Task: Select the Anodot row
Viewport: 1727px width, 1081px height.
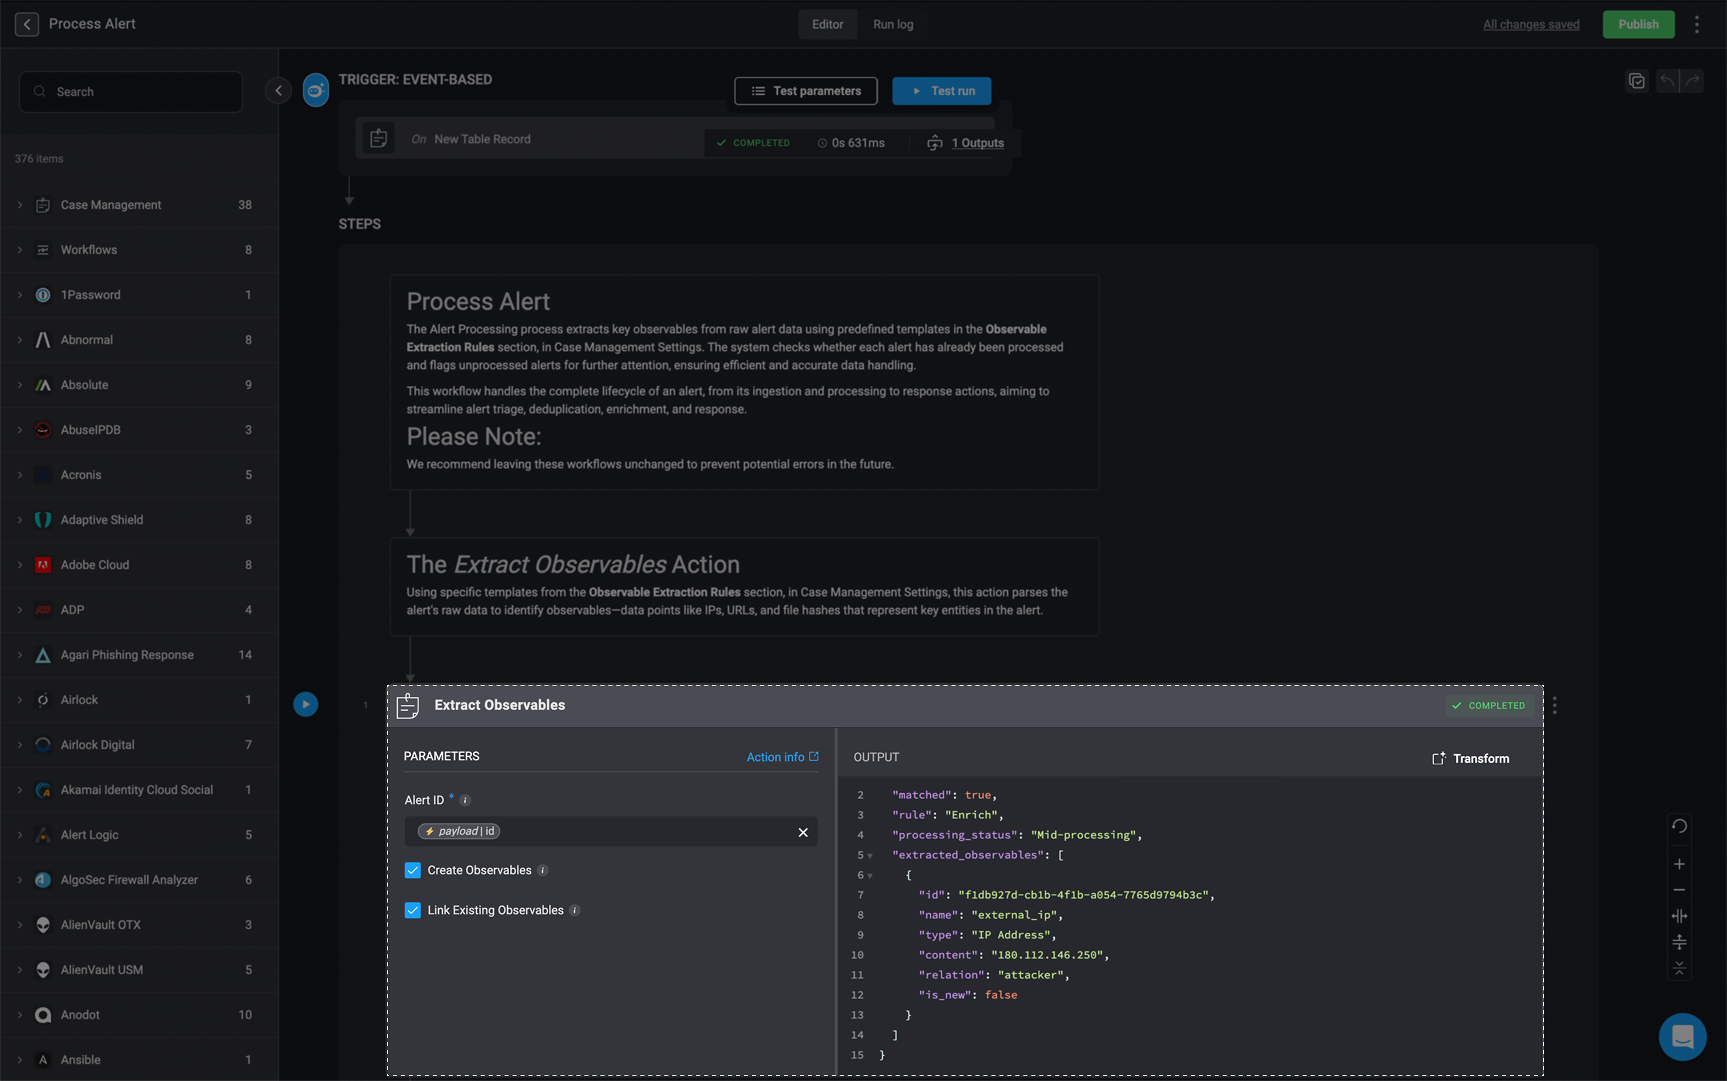Action: coord(139,1015)
